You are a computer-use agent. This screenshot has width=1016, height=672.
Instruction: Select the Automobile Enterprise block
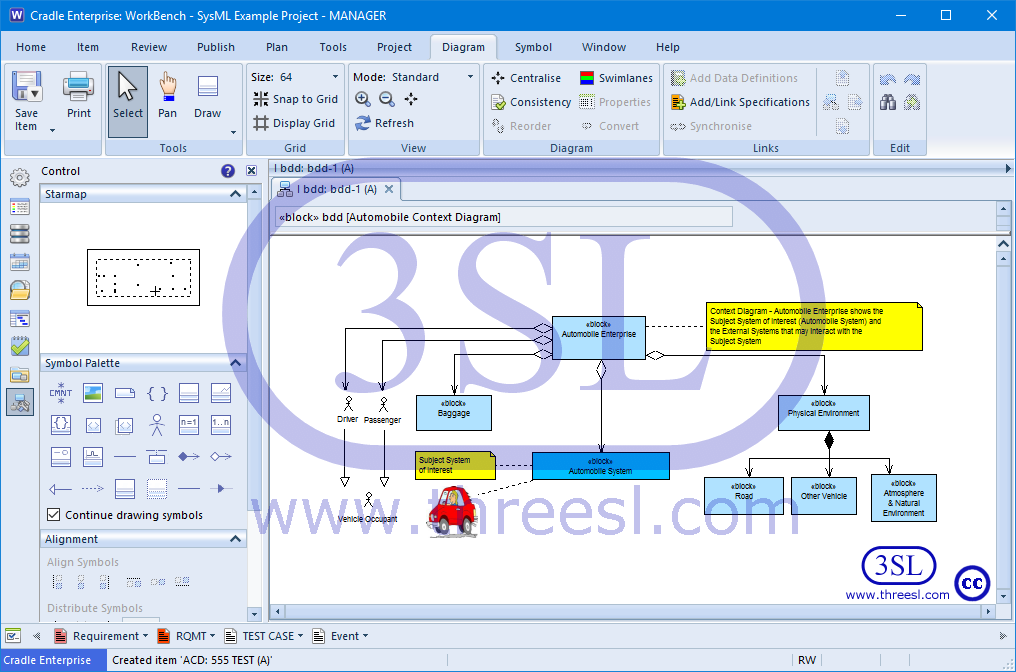pyautogui.click(x=599, y=338)
